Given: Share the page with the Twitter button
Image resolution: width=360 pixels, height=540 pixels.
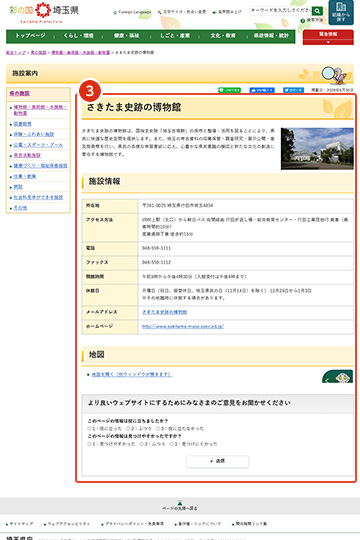Looking at the screenshot, I should coord(294,90).
